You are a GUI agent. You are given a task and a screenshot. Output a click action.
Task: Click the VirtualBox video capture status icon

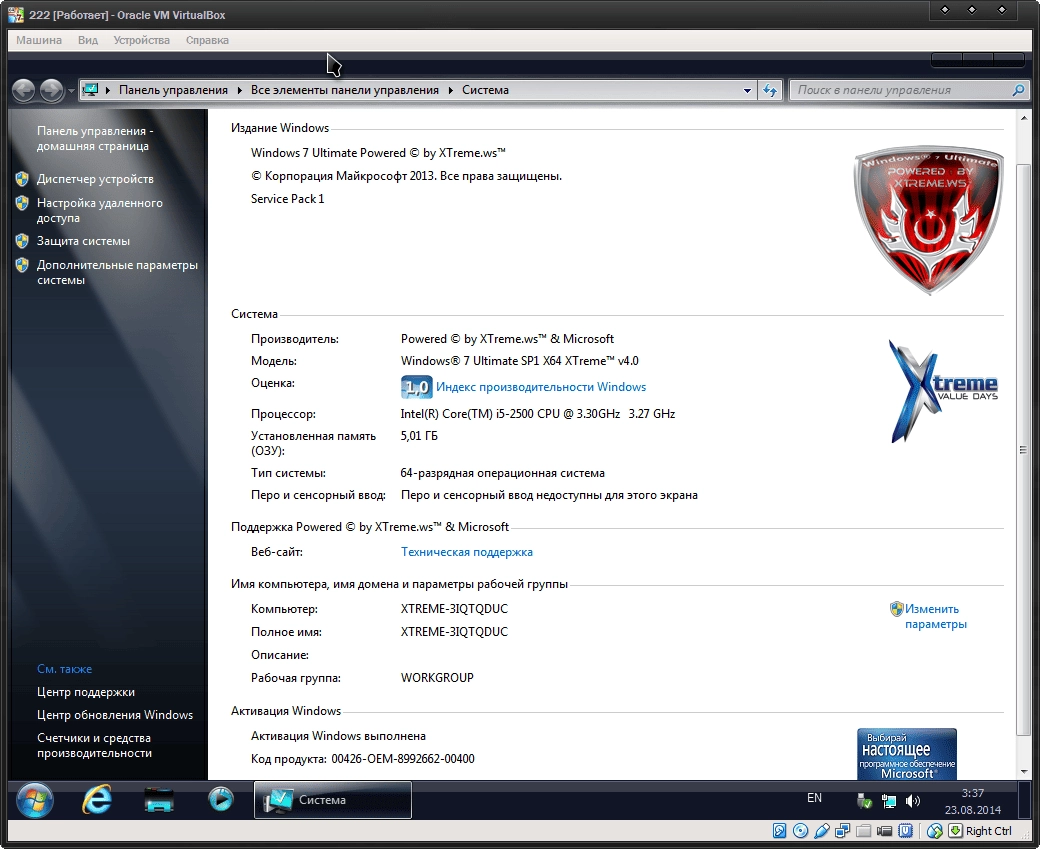pos(884,831)
